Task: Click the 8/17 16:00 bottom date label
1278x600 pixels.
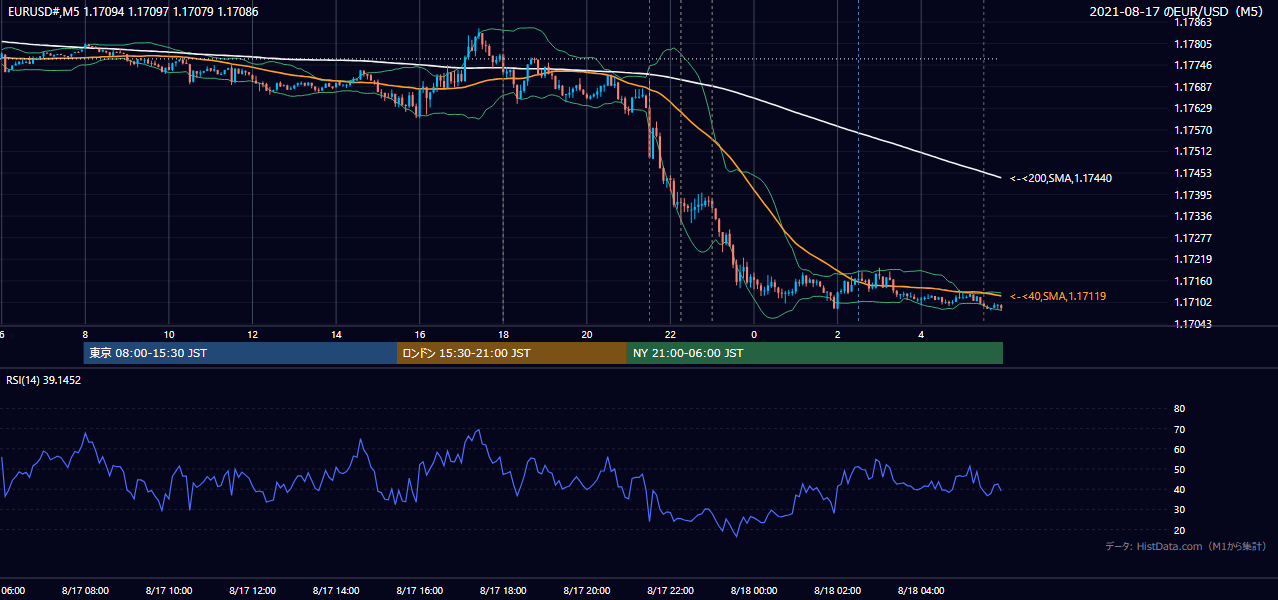Action: pos(419,590)
